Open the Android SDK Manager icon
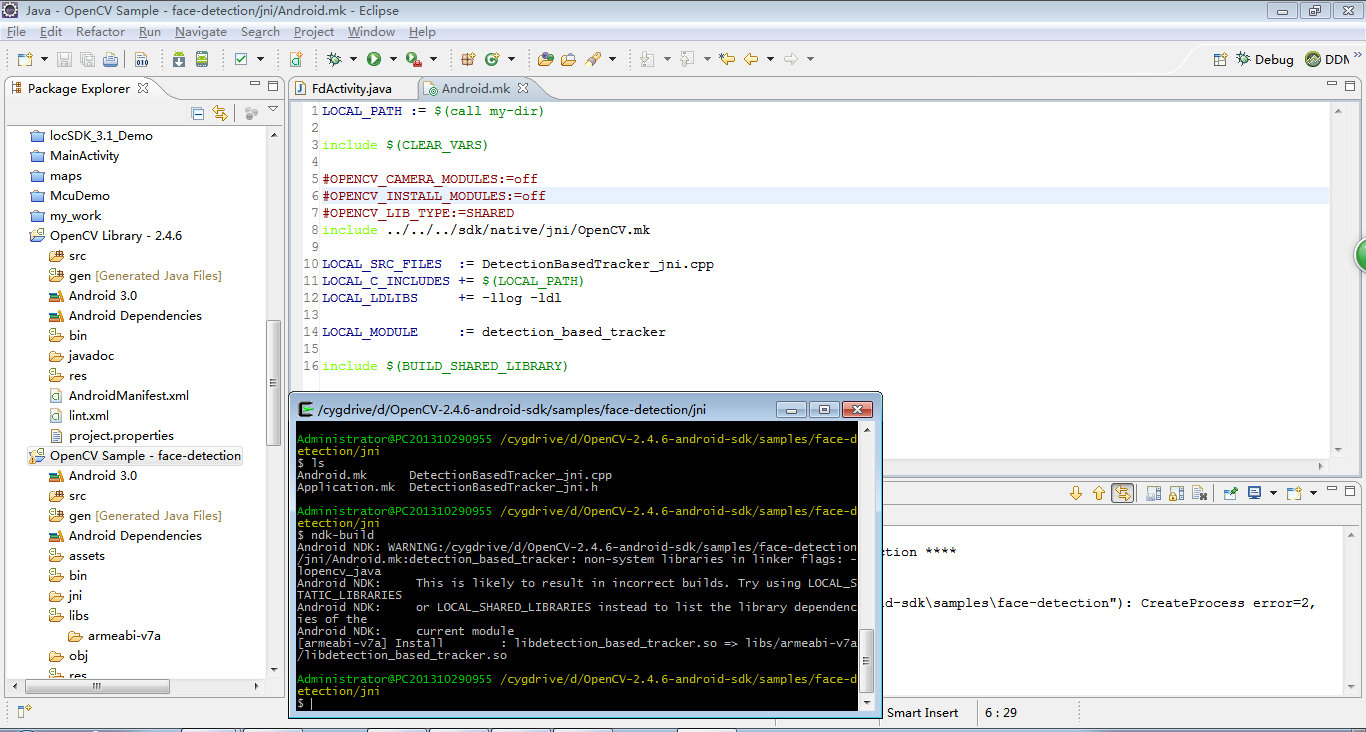 pos(178,59)
